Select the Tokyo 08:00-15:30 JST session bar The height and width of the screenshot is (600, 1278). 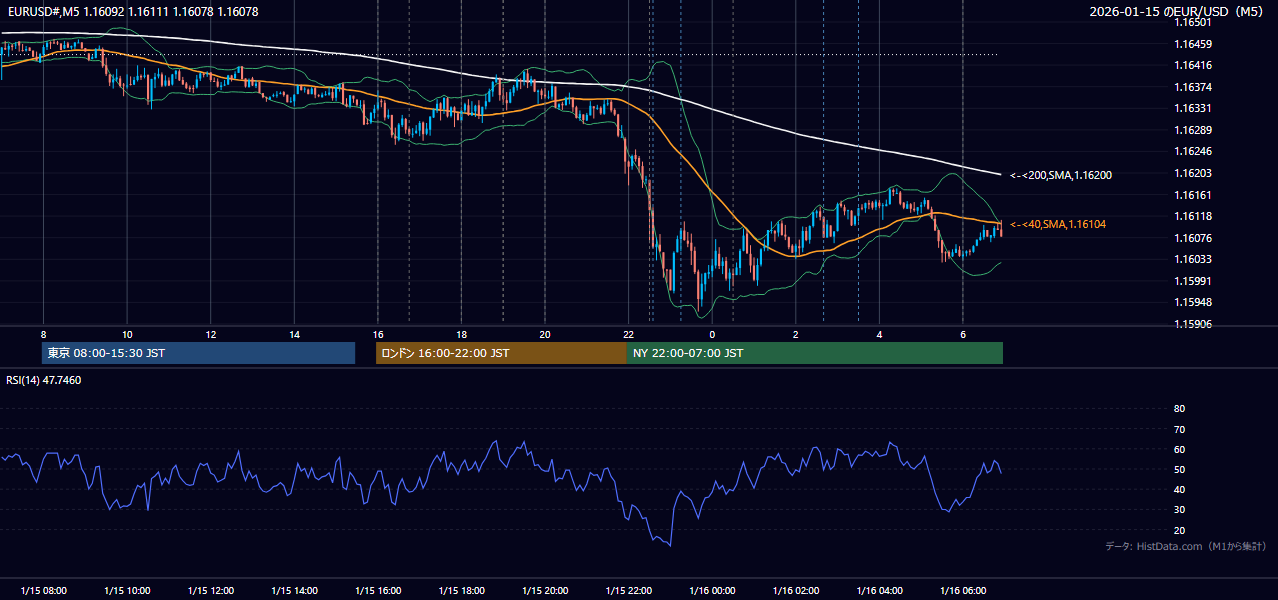coord(199,353)
